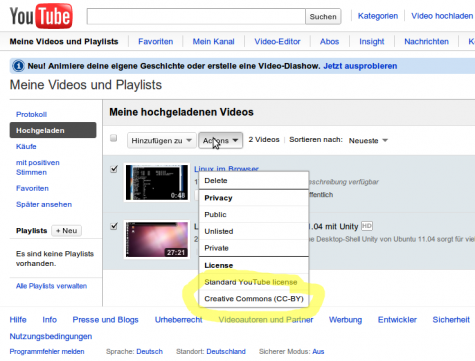The width and height of the screenshot is (475, 361).
Task: Click the HD badge next to Unity video
Action: coord(367,226)
